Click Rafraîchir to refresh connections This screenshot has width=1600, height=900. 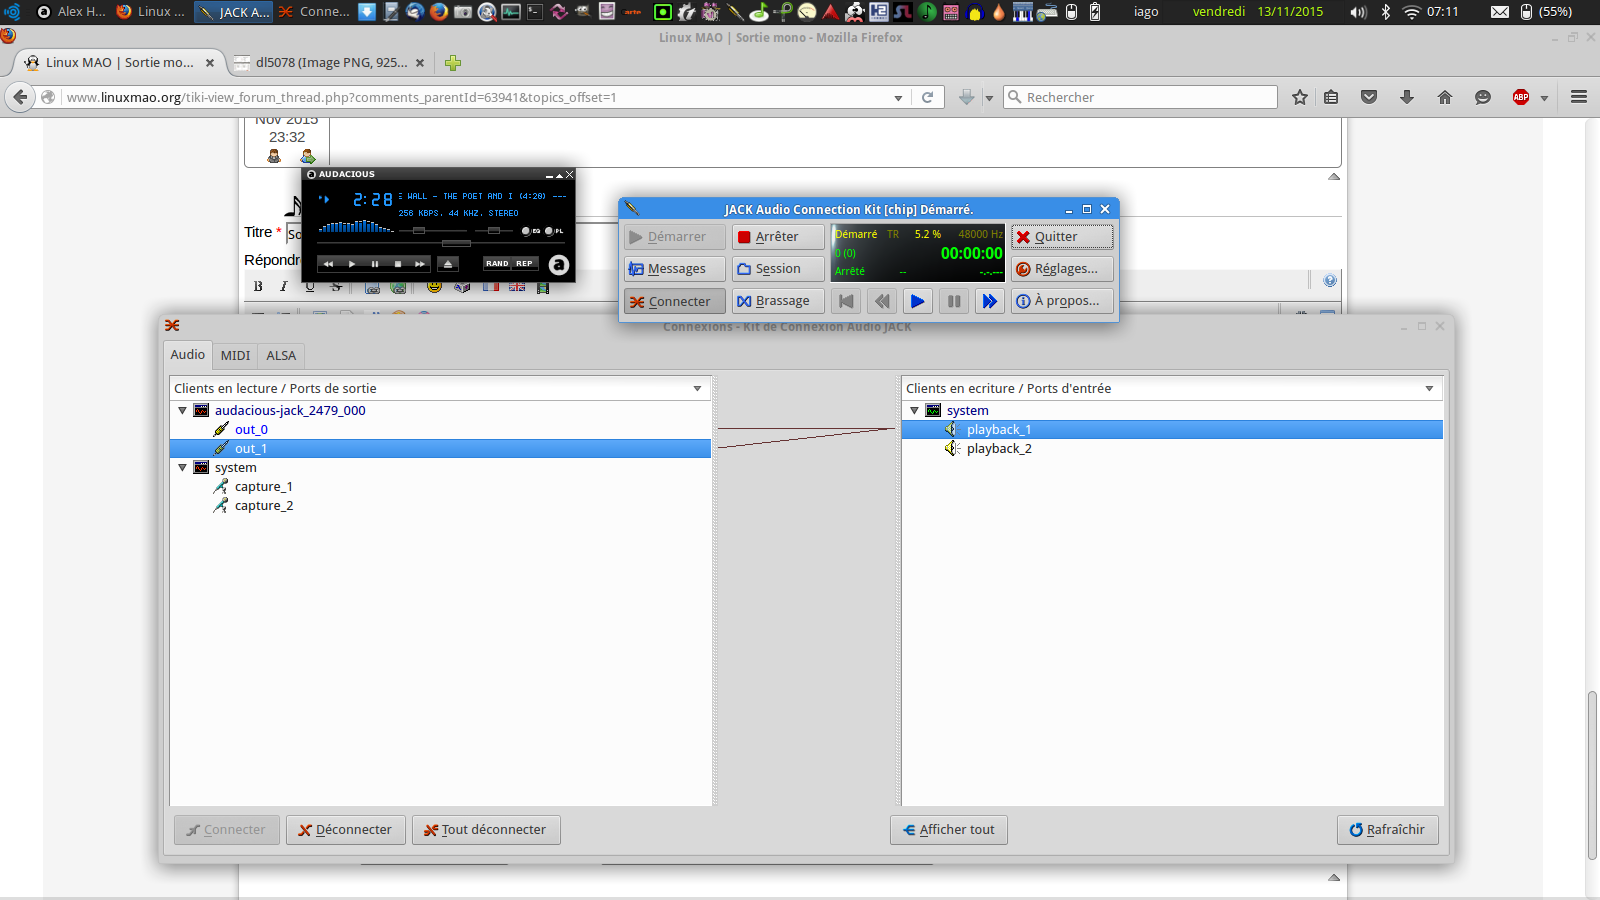click(1388, 830)
